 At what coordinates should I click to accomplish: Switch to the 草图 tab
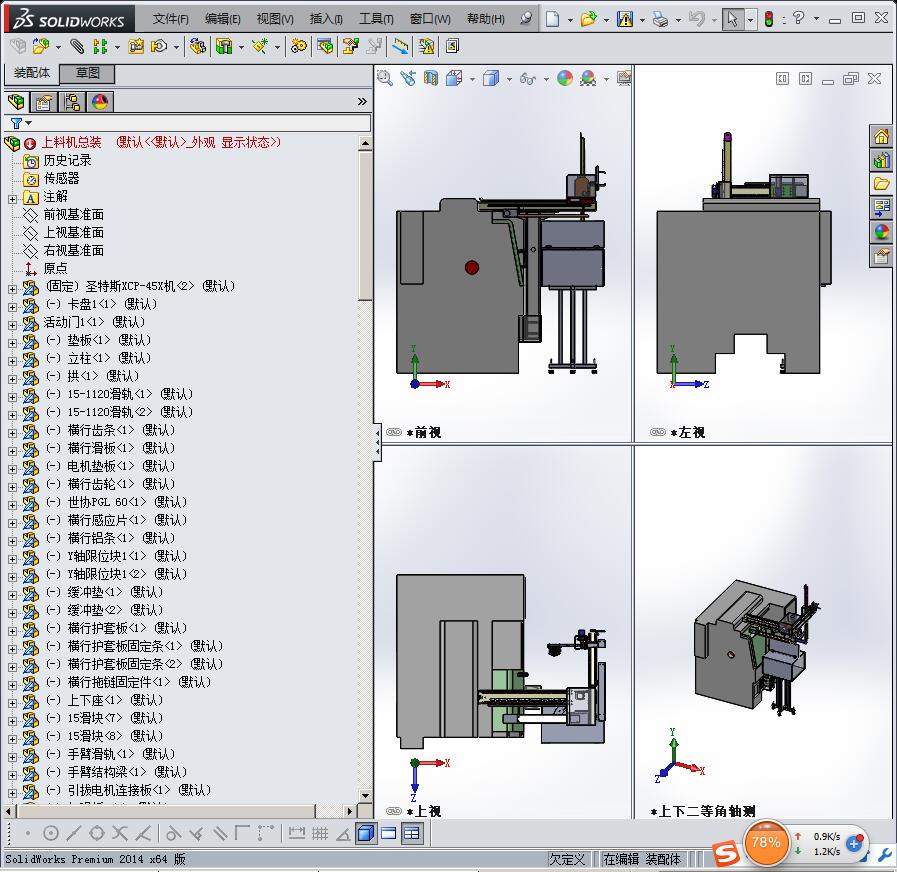tap(88, 73)
